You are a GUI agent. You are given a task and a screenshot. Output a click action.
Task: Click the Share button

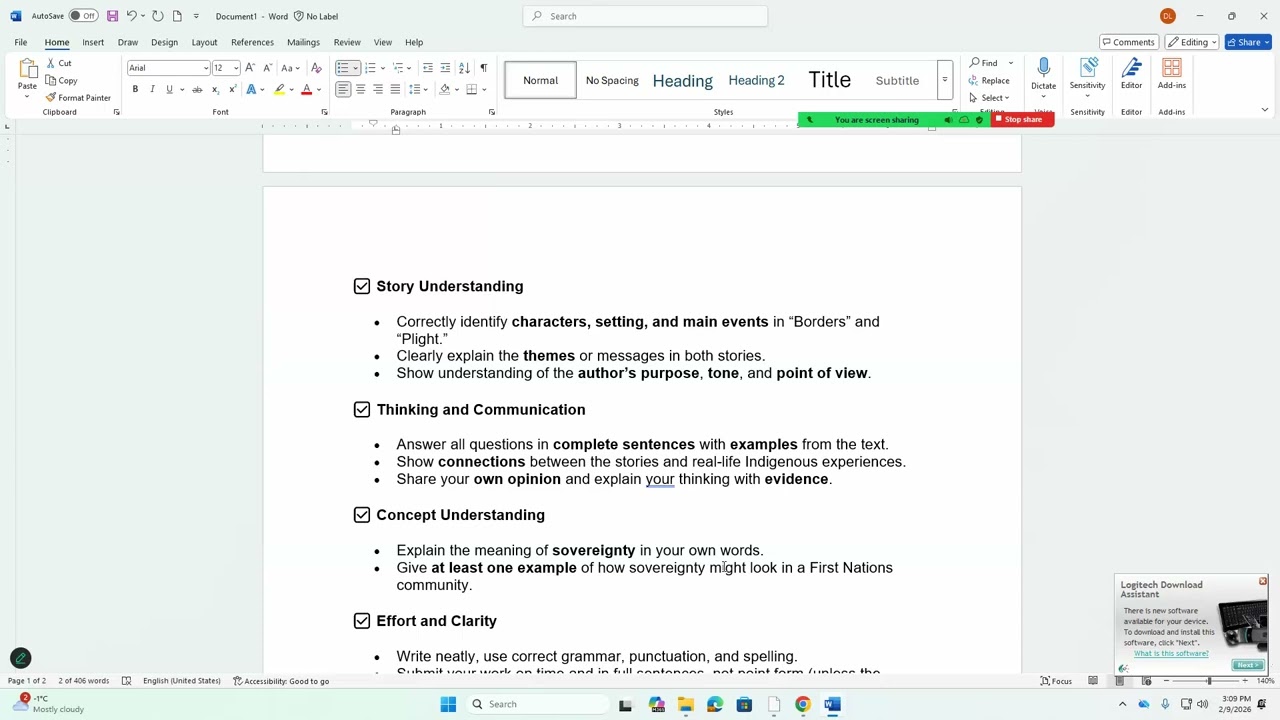pyautogui.click(x=1248, y=42)
